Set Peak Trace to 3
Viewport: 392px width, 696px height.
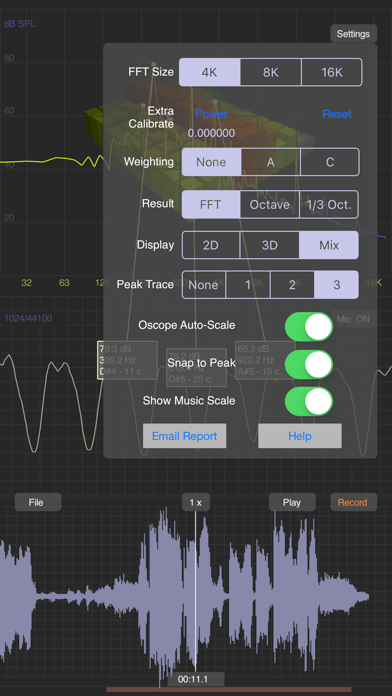click(337, 285)
